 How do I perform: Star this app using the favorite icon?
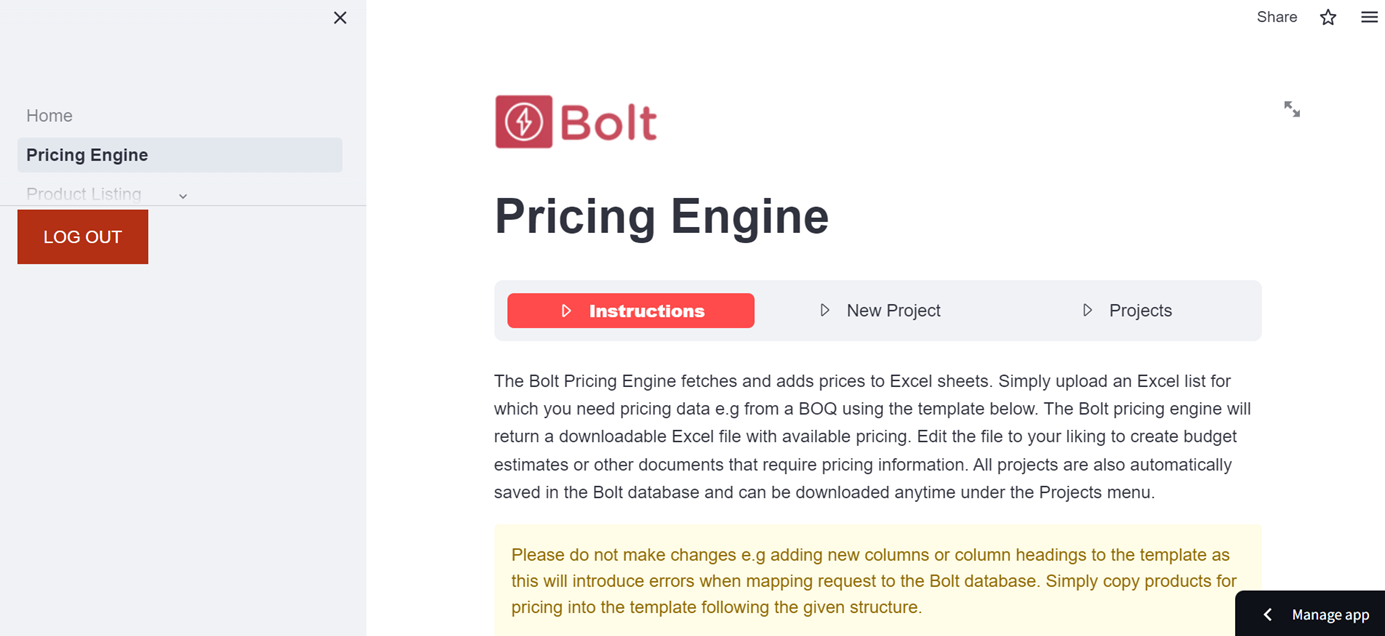(x=1328, y=17)
